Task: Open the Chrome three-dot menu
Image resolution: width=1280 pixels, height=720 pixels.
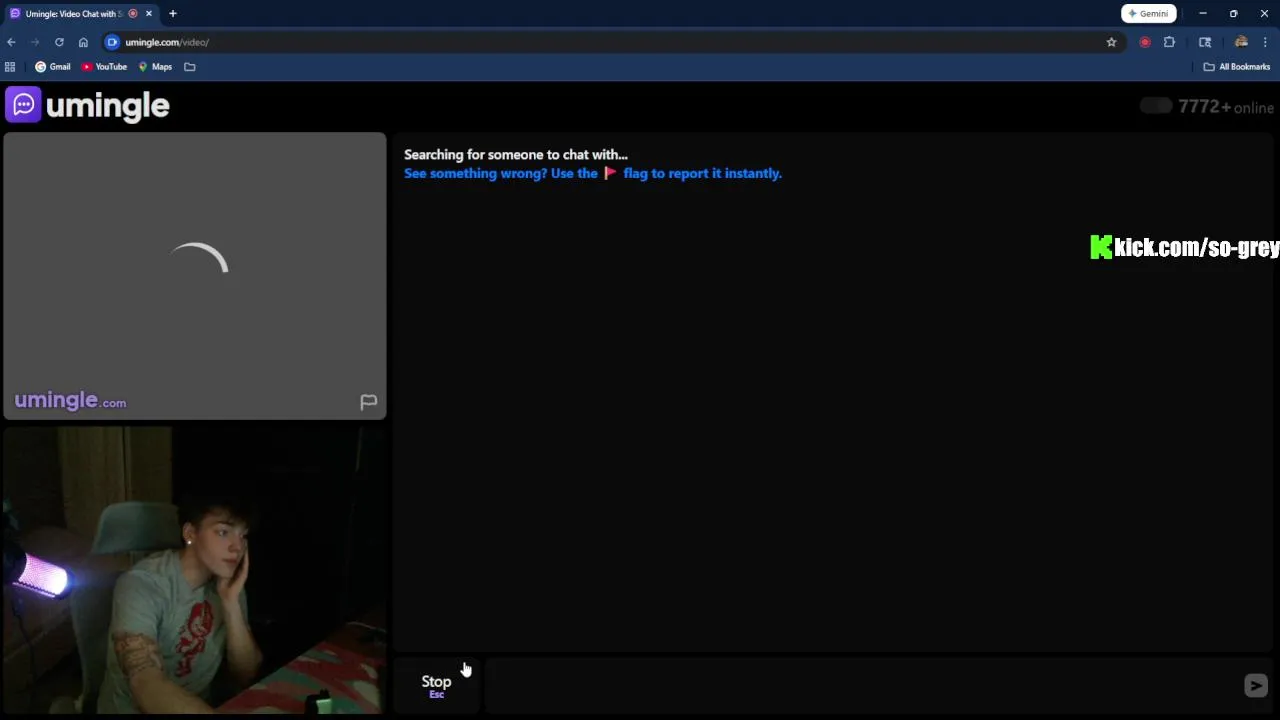Action: (x=1265, y=42)
